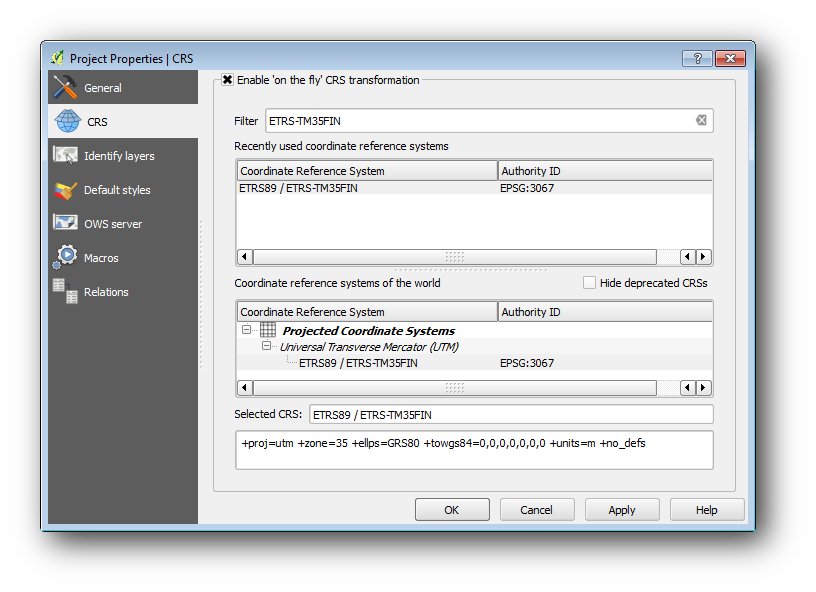Enable Hide deprecated CRSs checkbox
This screenshot has width=816, height=592.
(x=590, y=283)
